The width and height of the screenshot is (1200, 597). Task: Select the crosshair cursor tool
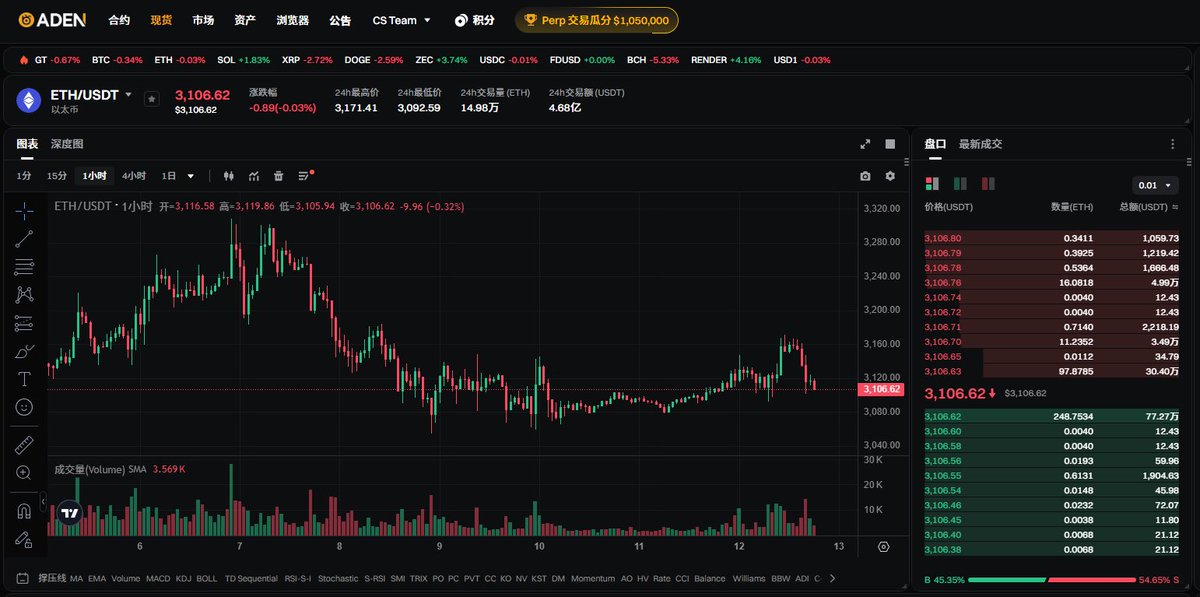click(24, 209)
